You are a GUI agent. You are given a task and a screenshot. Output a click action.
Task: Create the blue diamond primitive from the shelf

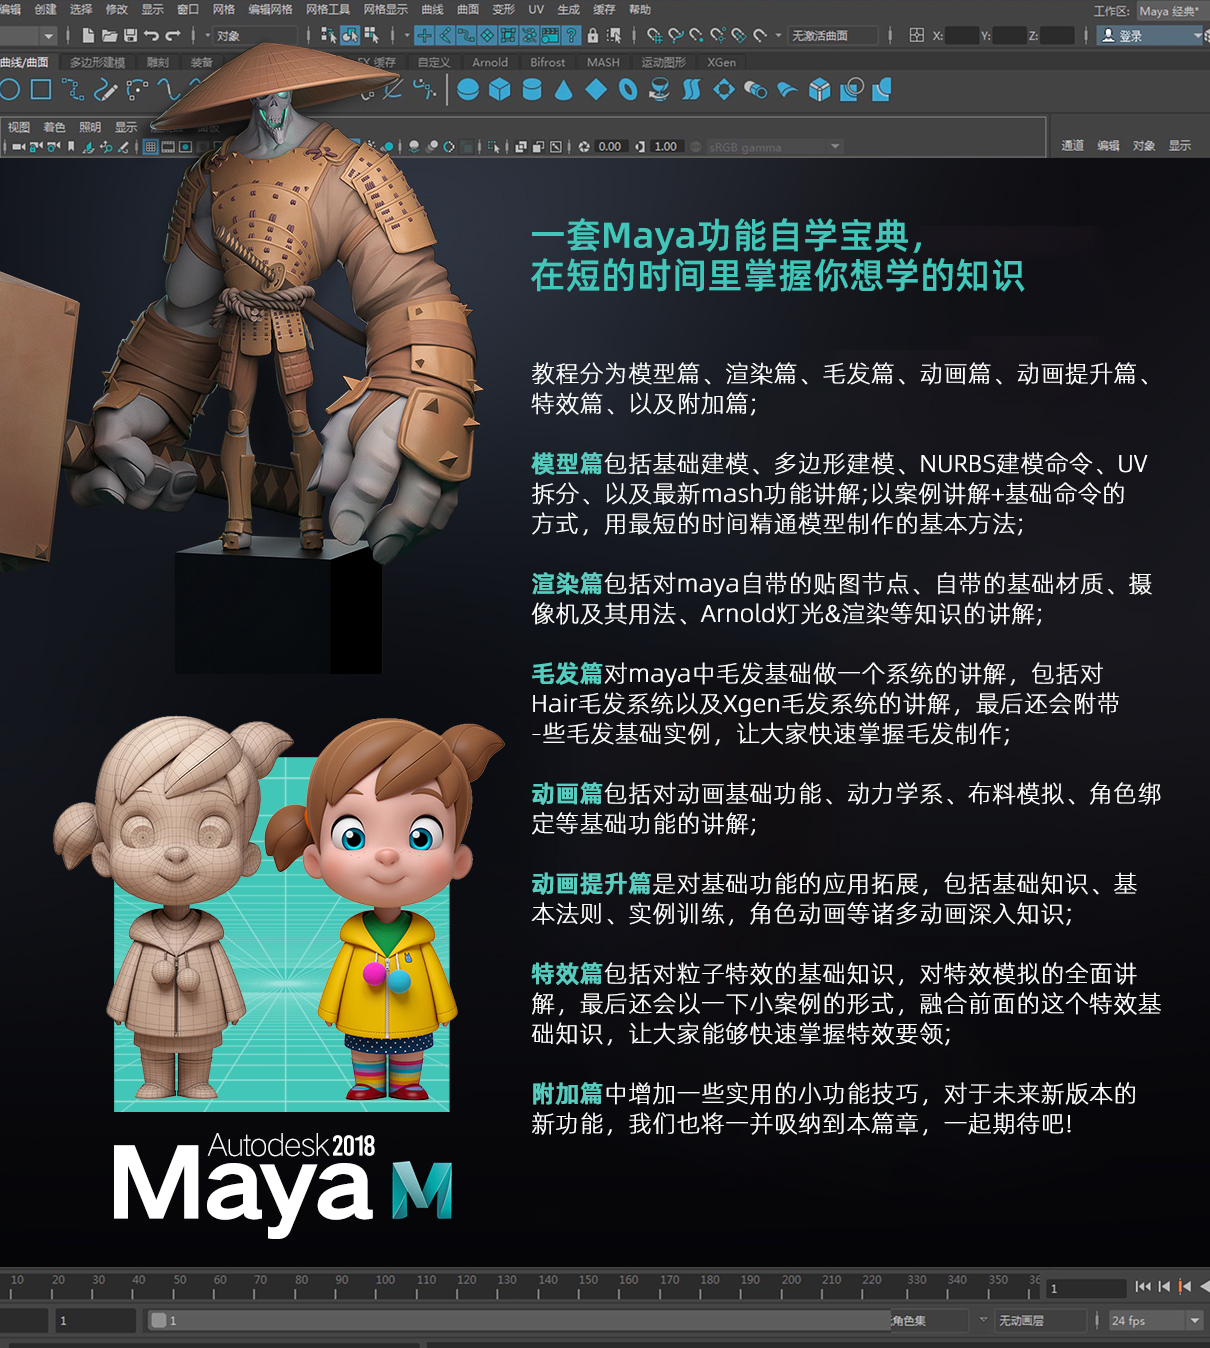tap(596, 90)
